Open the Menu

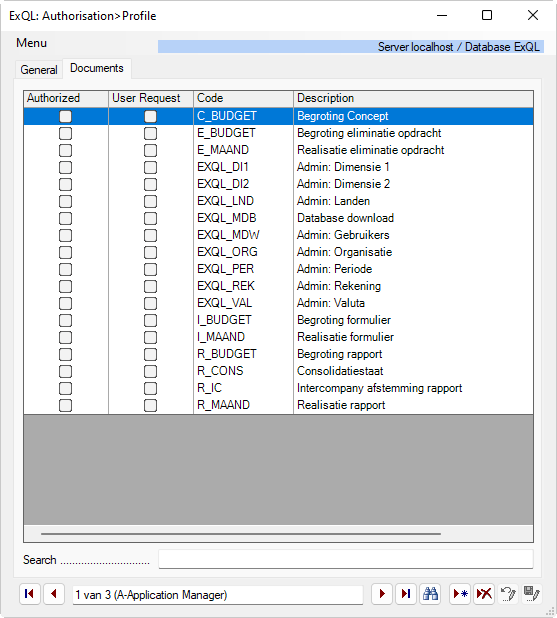(32, 43)
